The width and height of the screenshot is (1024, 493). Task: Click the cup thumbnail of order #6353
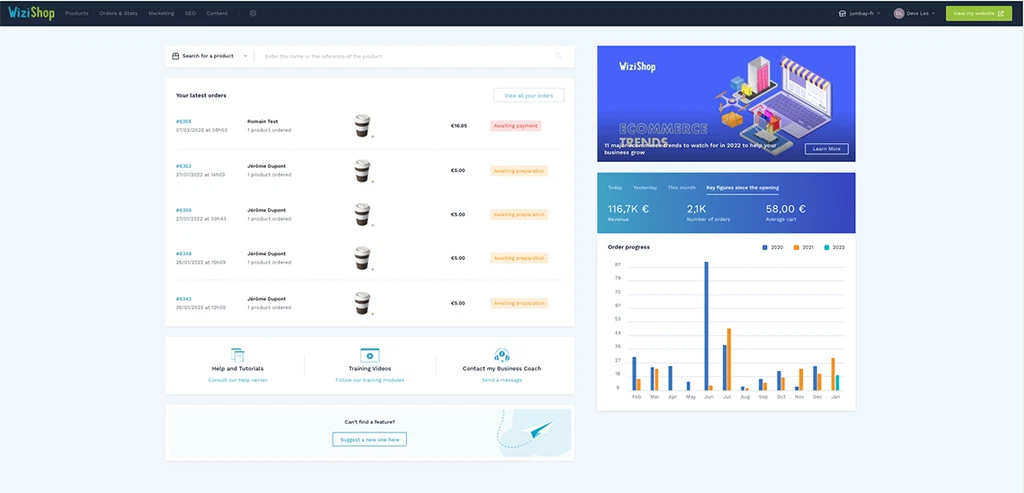point(362,170)
